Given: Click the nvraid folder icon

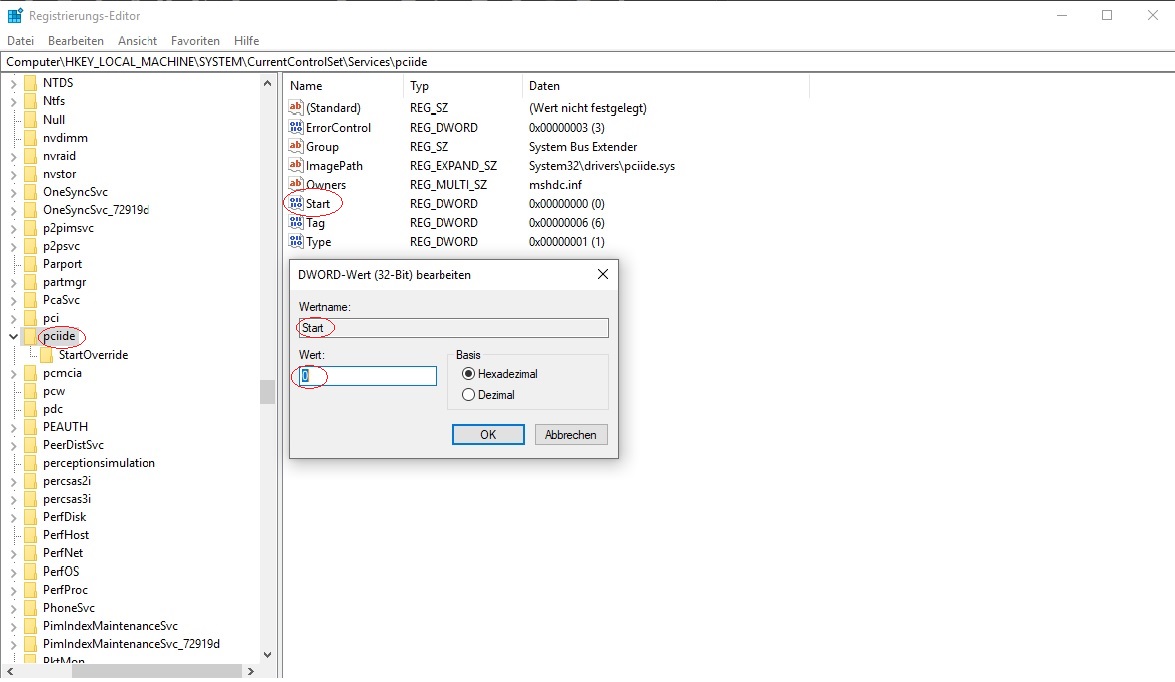Looking at the screenshot, I should pos(30,156).
